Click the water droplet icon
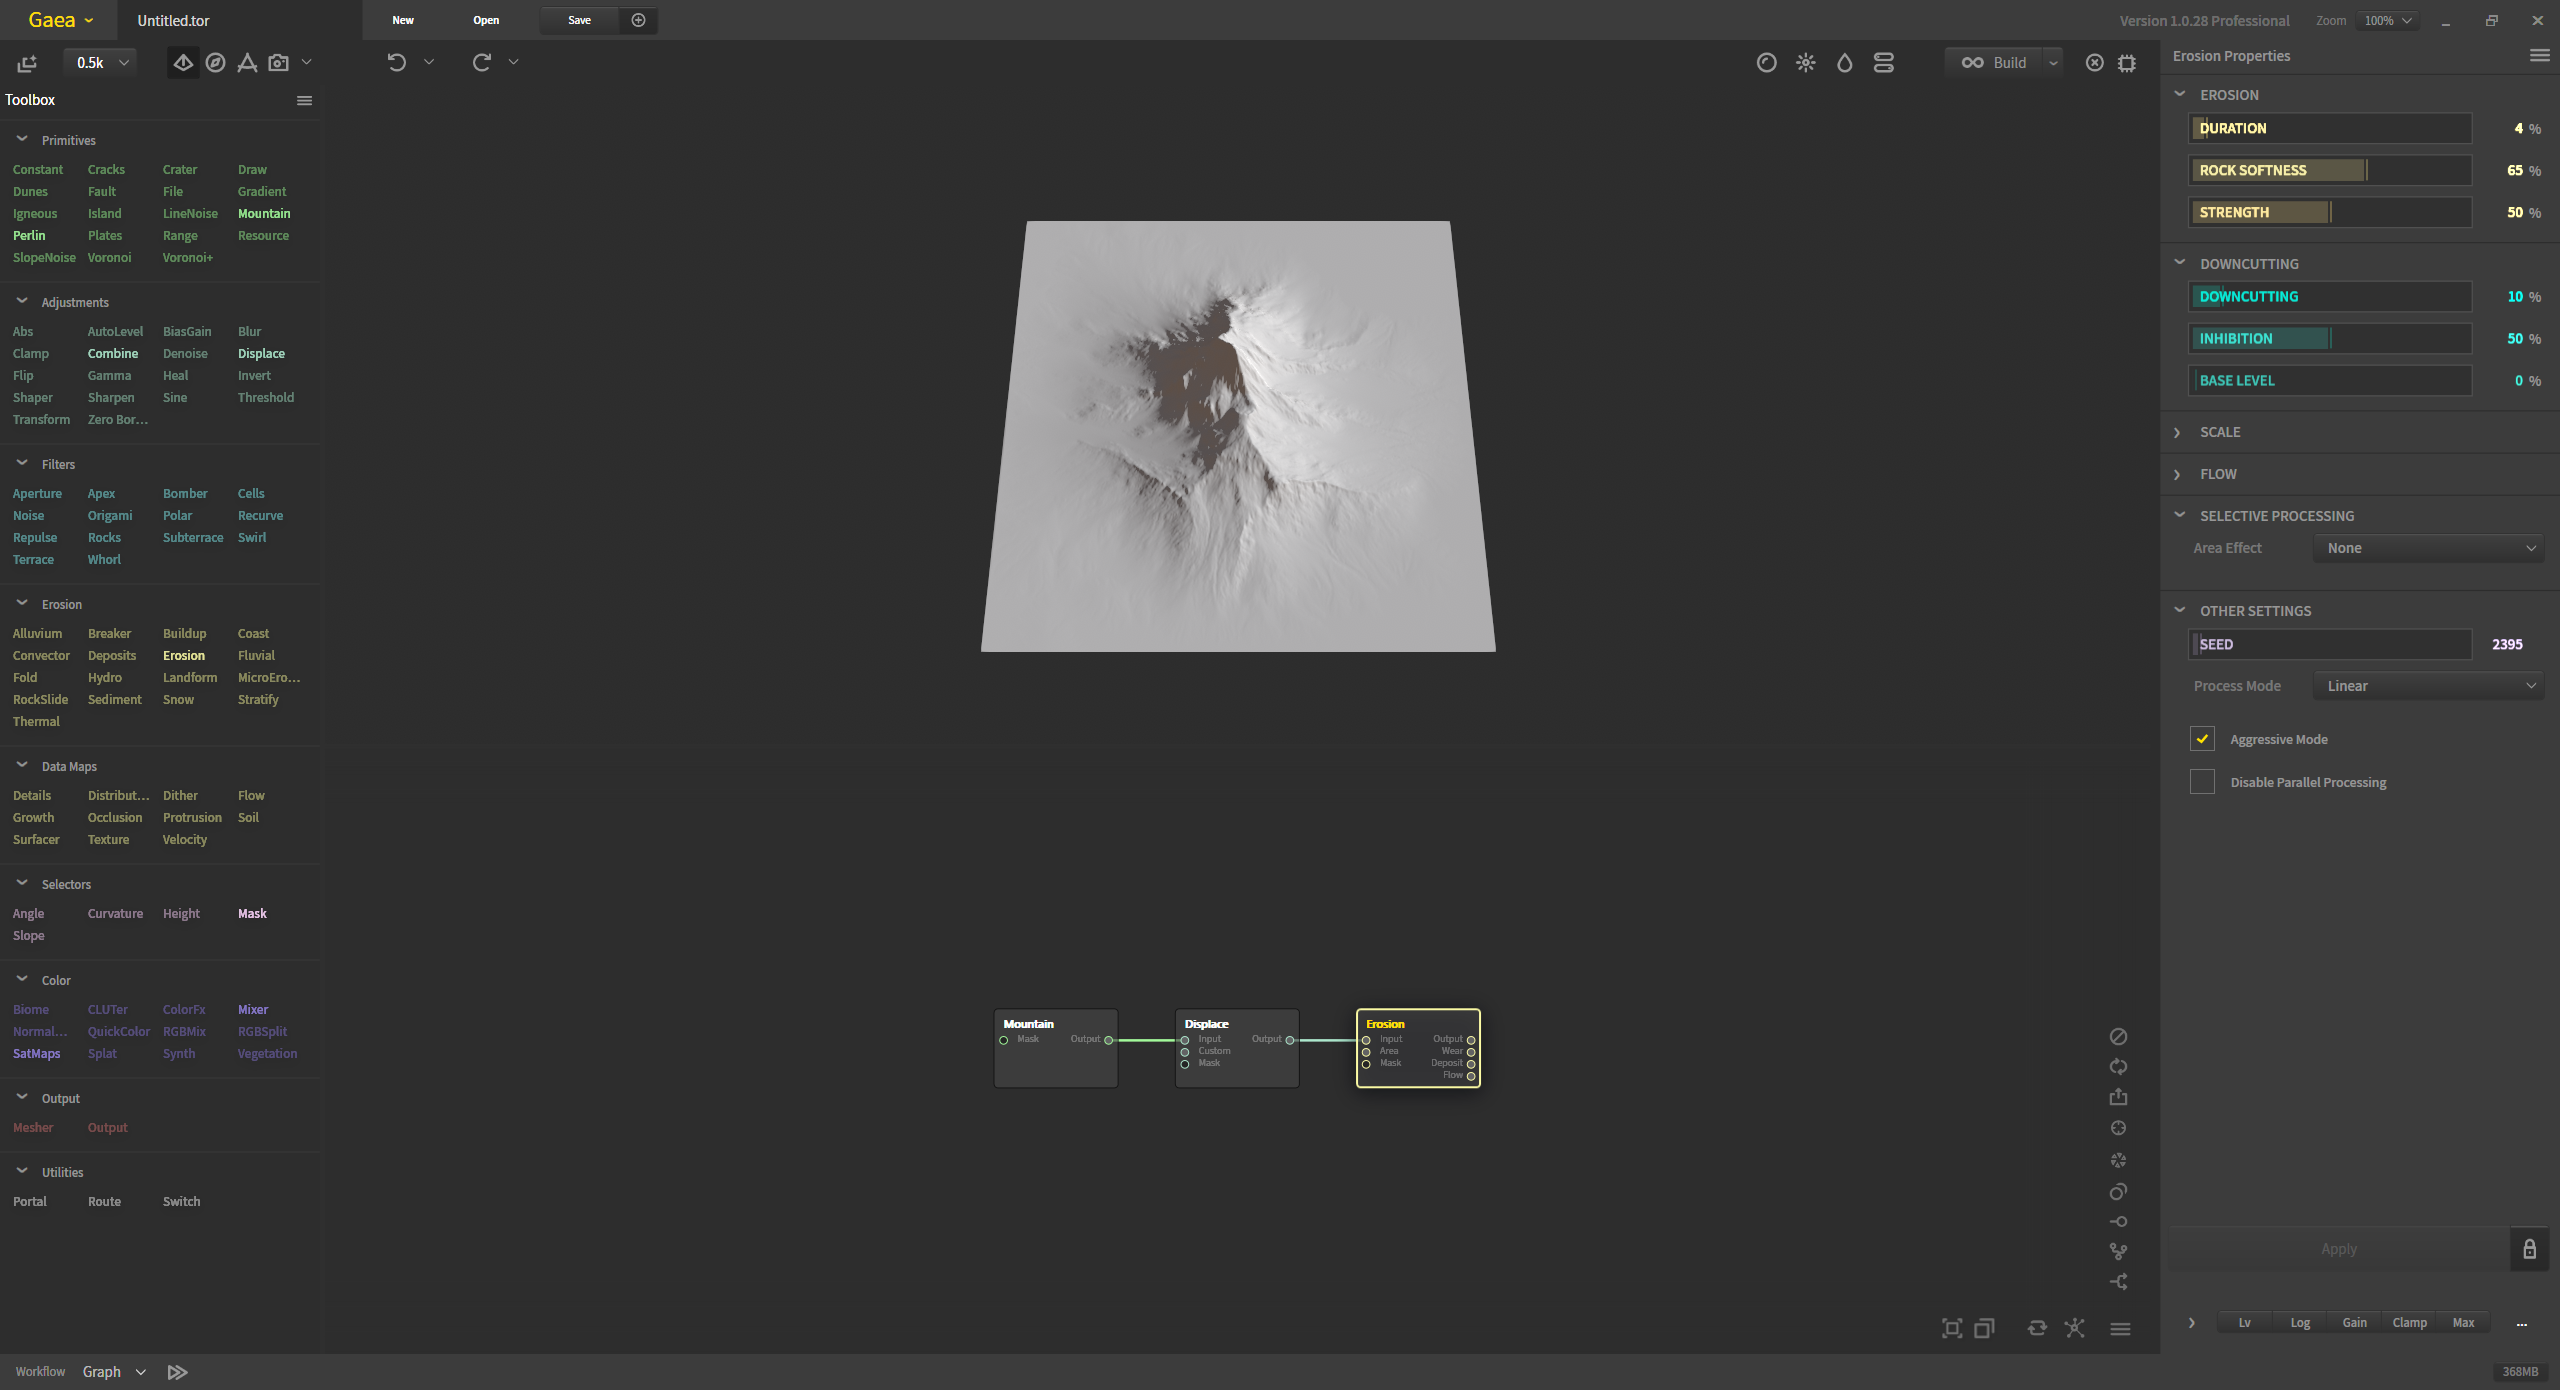The width and height of the screenshot is (2560, 1390). (1844, 63)
